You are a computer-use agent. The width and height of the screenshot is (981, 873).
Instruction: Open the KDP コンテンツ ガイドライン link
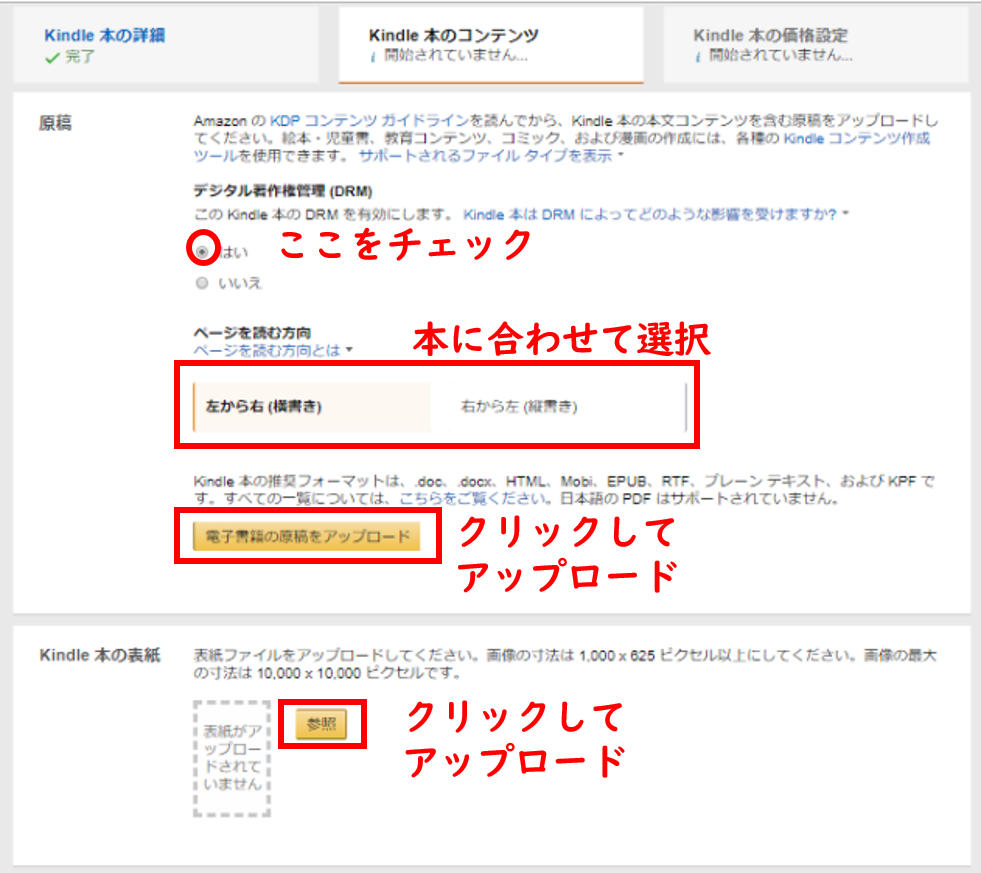click(369, 121)
